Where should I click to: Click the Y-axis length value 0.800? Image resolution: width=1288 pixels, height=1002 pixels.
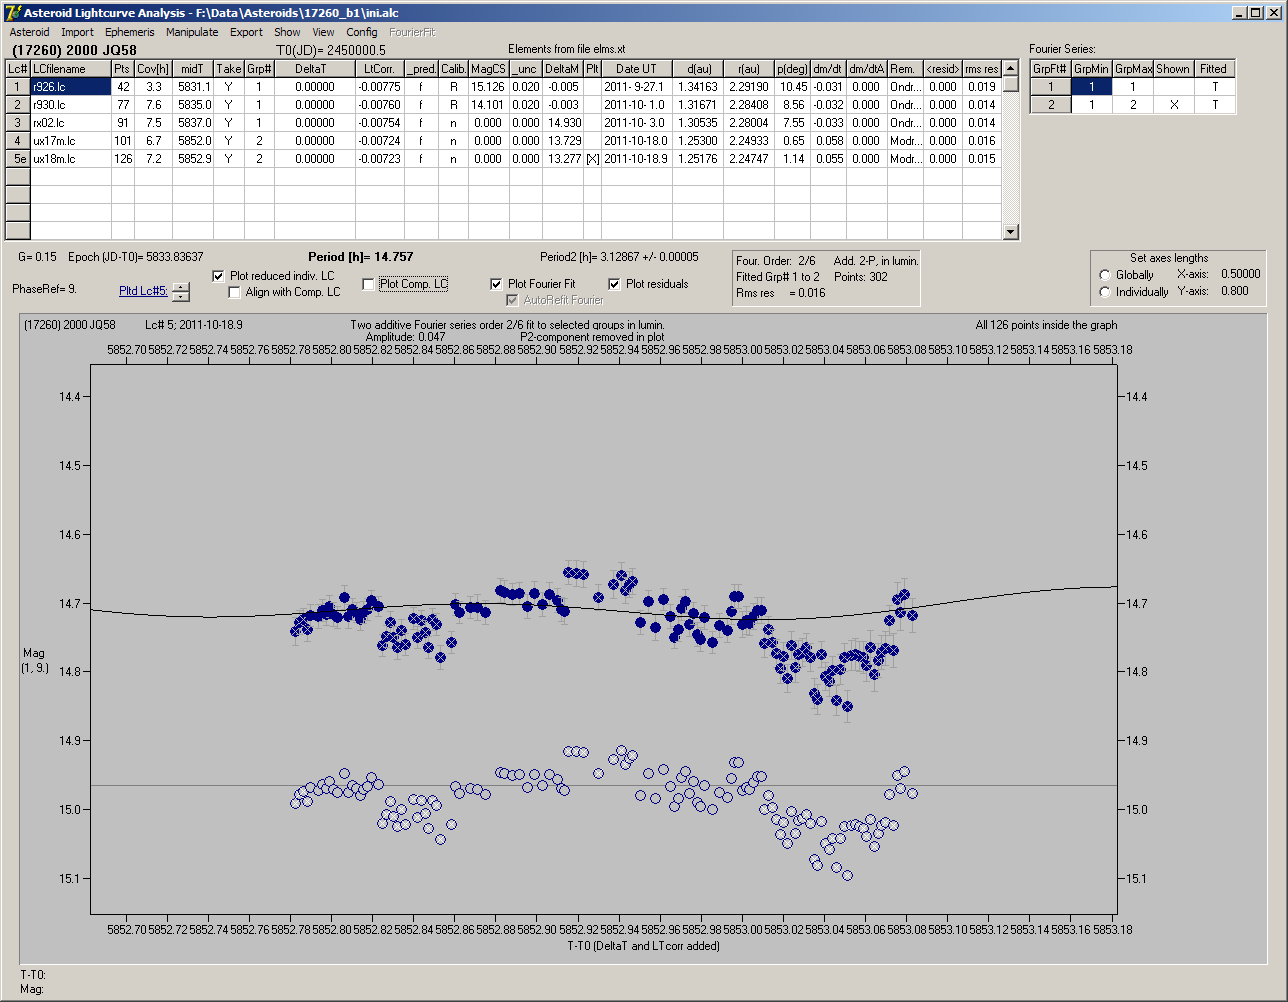(1234, 291)
